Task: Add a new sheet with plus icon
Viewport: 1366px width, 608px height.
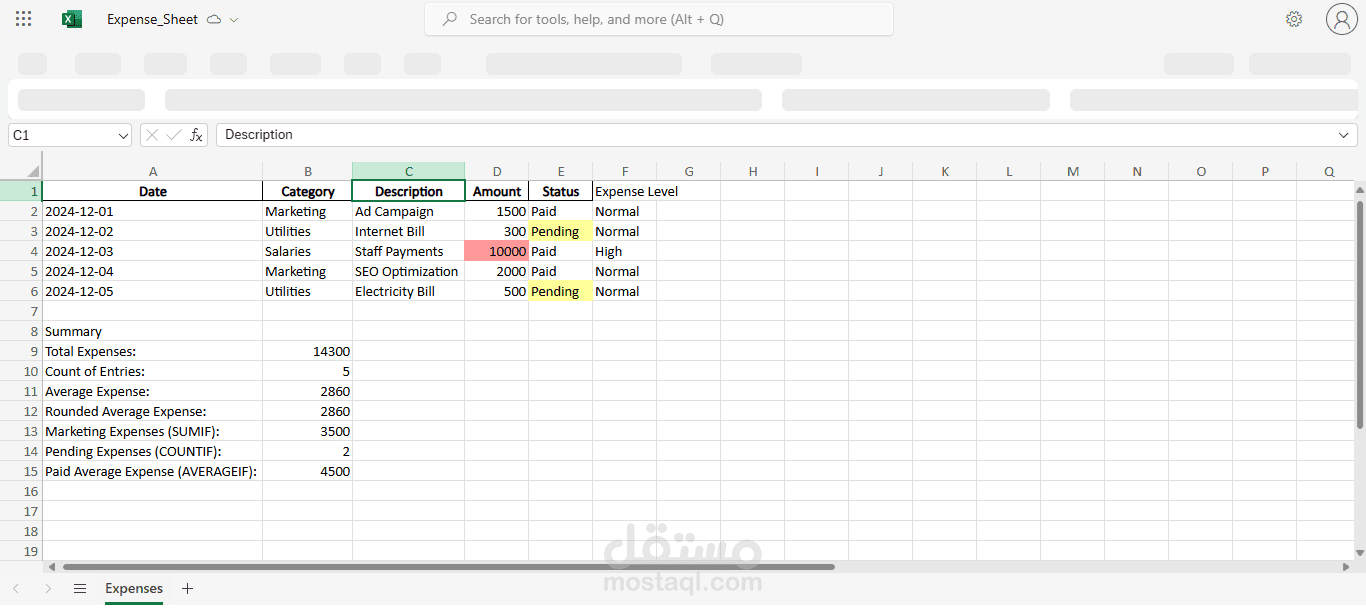Action: pyautogui.click(x=187, y=589)
